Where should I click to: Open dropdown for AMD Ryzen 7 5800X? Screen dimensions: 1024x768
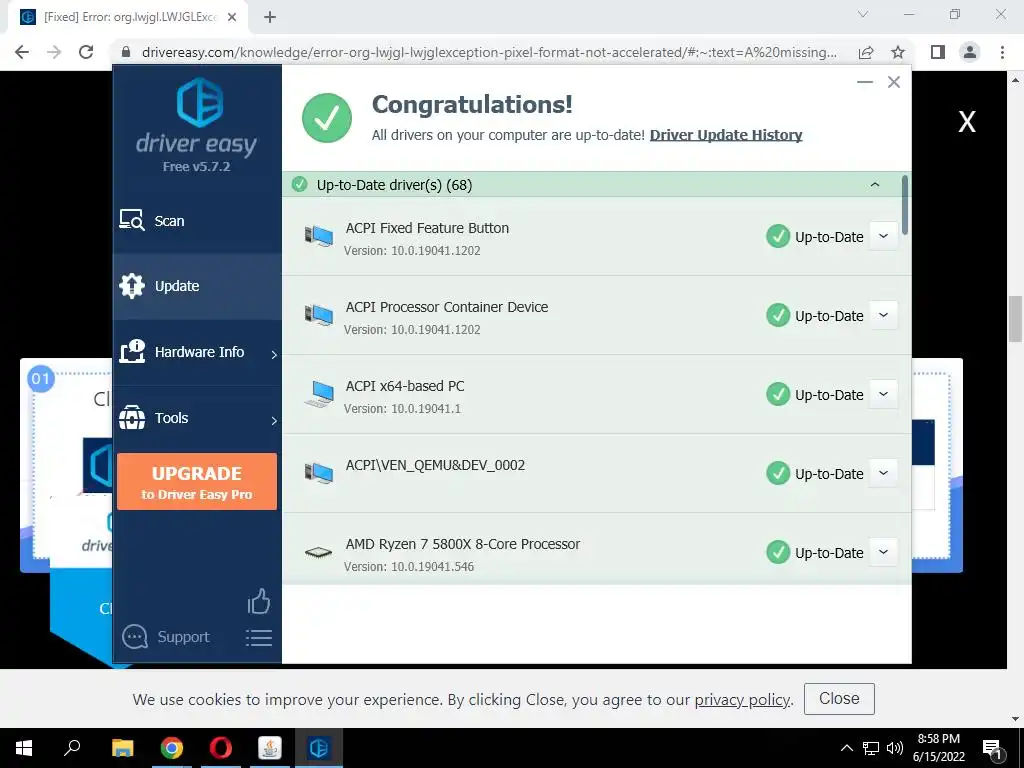[884, 552]
